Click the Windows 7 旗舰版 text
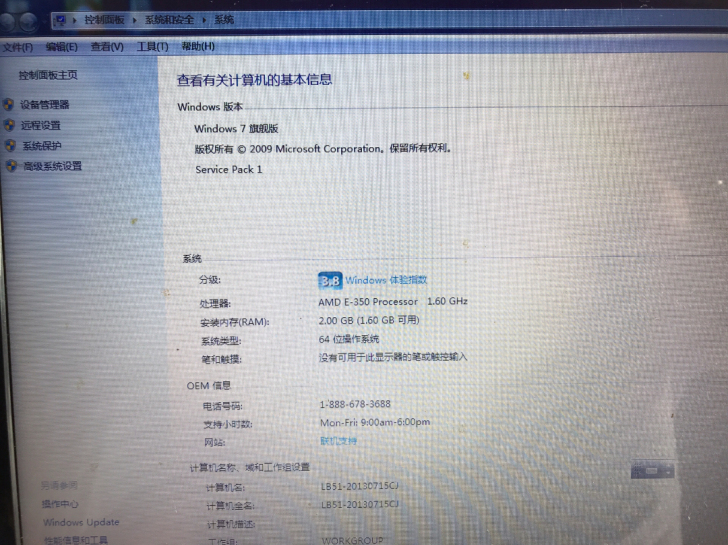This screenshot has width=728, height=545. click(236, 129)
